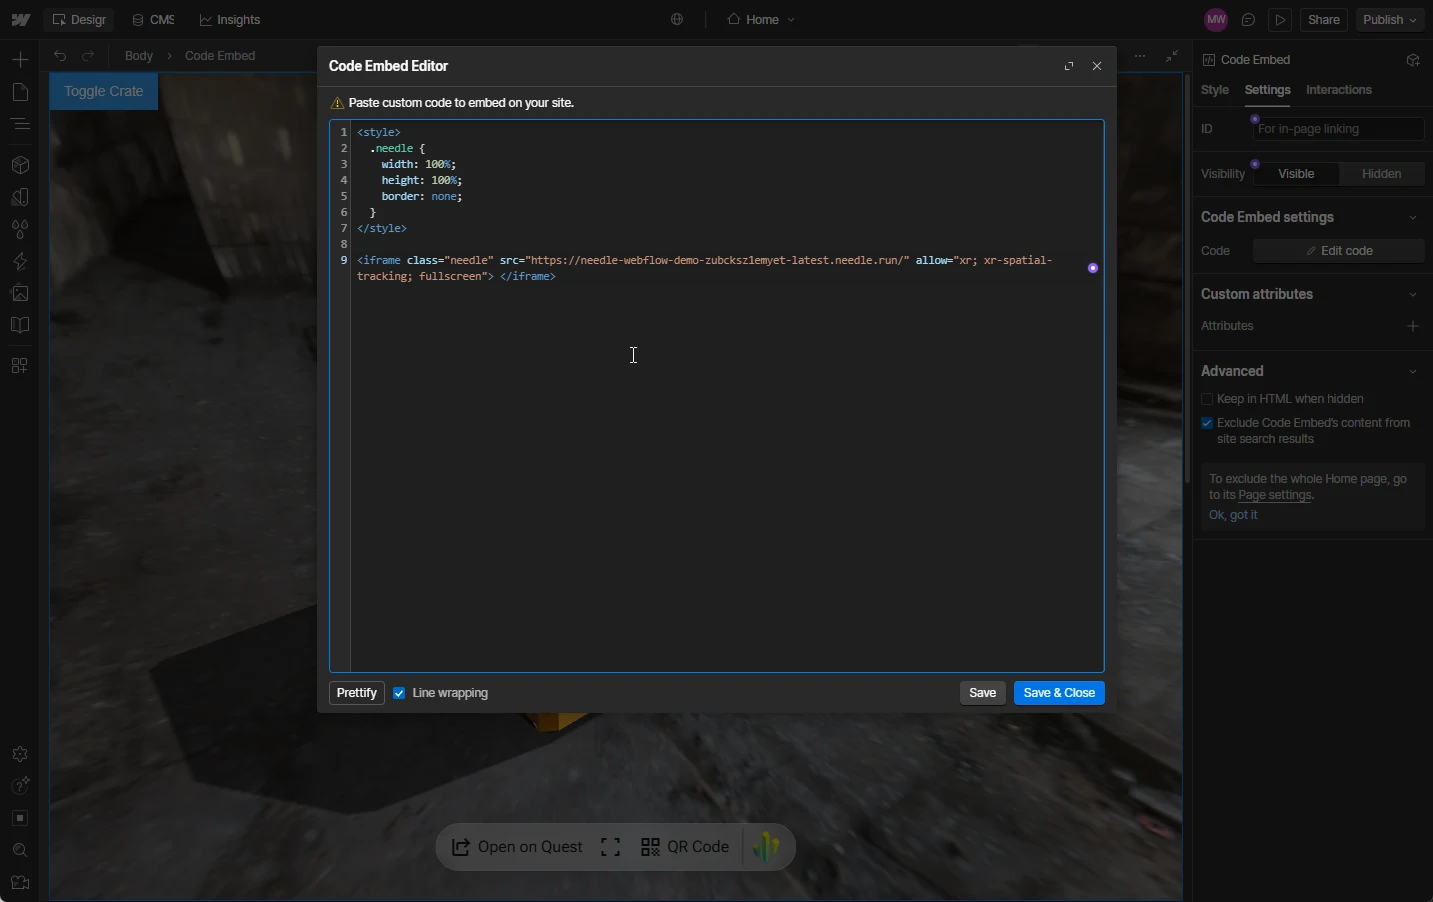This screenshot has height=902, width=1433.
Task: Open the Assets panel
Action: click(20, 293)
